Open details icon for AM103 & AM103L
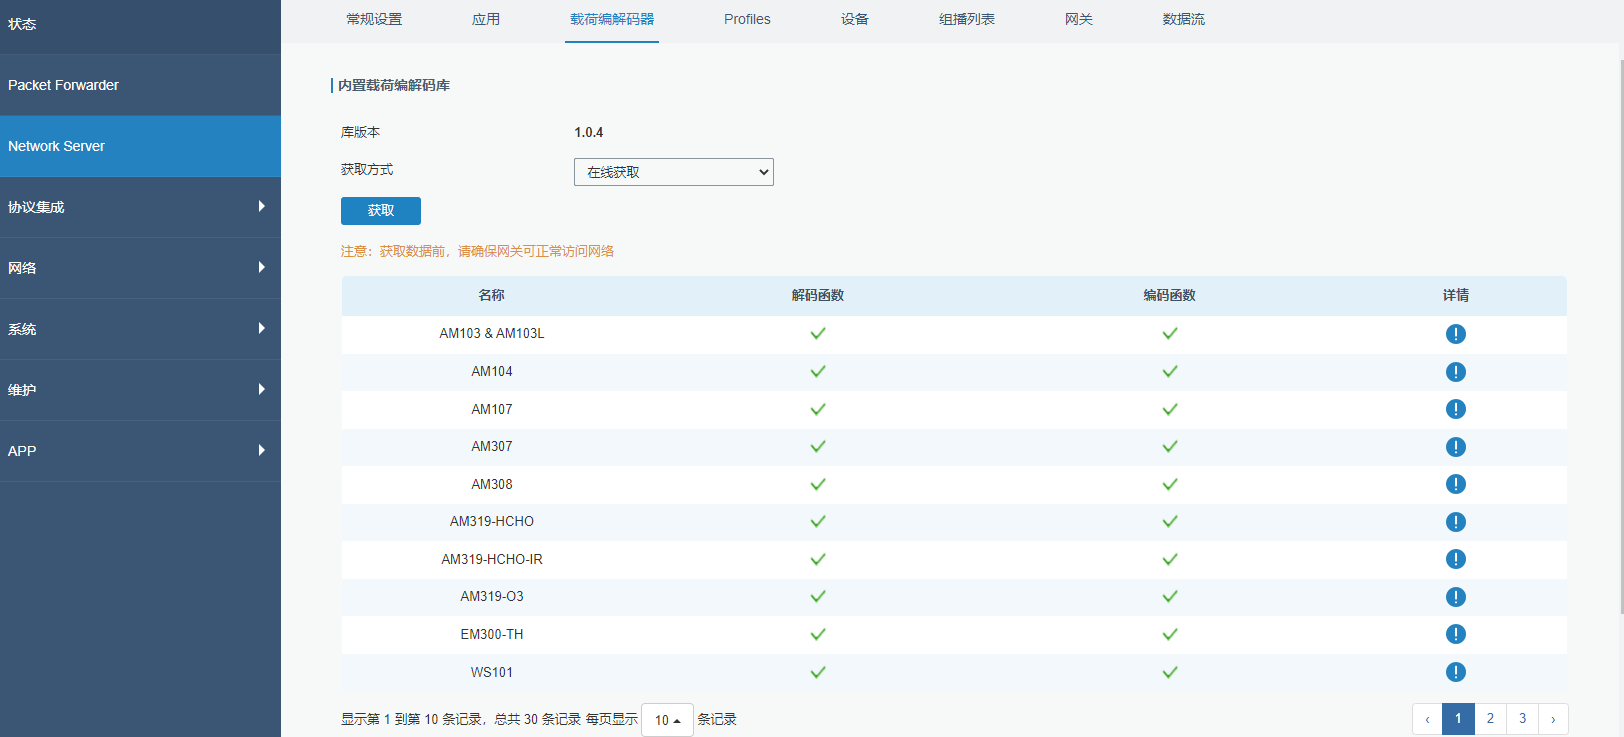 (x=1455, y=334)
